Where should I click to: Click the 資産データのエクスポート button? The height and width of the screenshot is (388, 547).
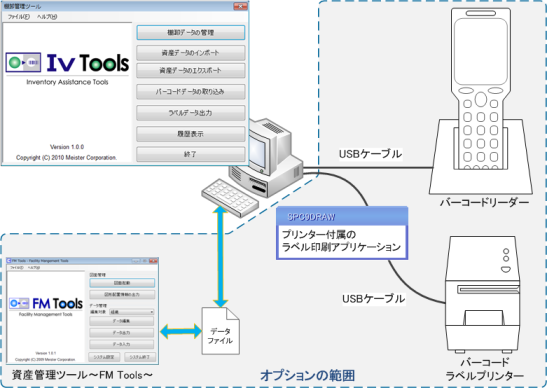click(x=190, y=70)
